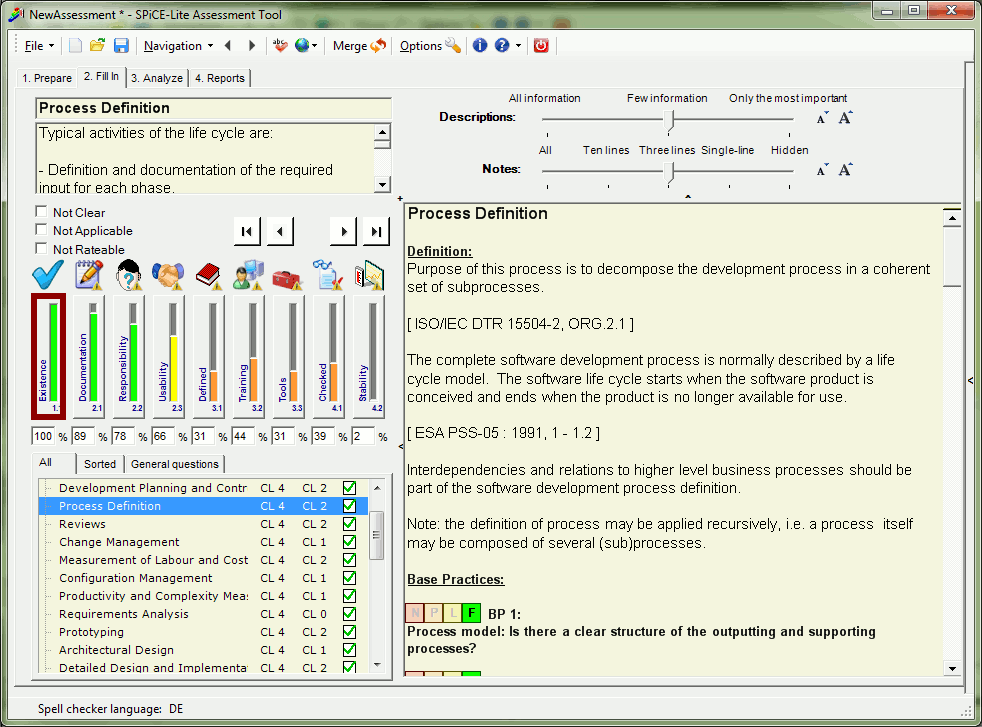Select the All list tab
Image resolution: width=982 pixels, height=727 pixels.
(x=45, y=463)
